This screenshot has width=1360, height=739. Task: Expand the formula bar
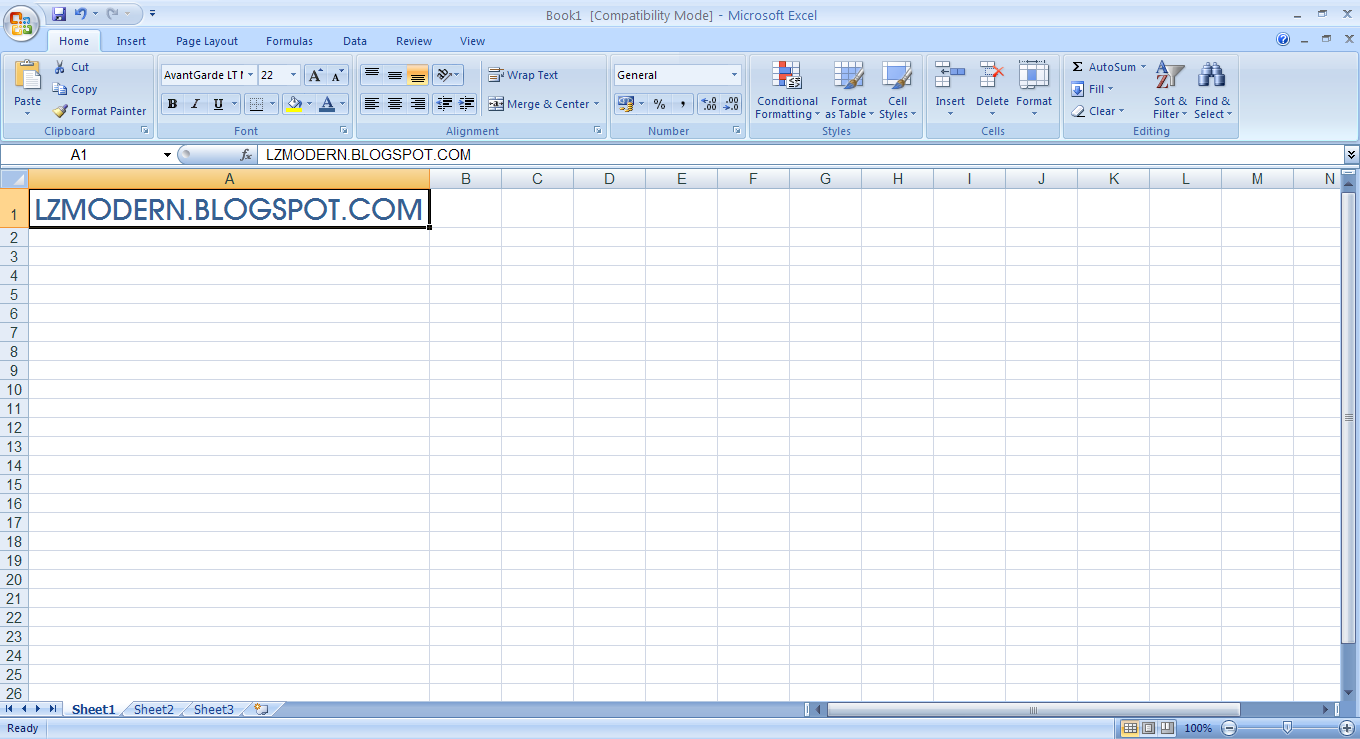tap(1352, 155)
